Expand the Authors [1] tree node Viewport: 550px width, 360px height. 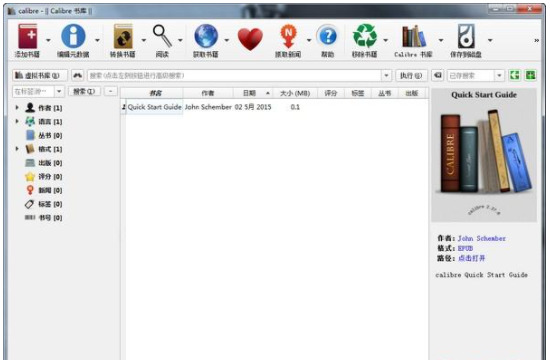click(x=17, y=107)
